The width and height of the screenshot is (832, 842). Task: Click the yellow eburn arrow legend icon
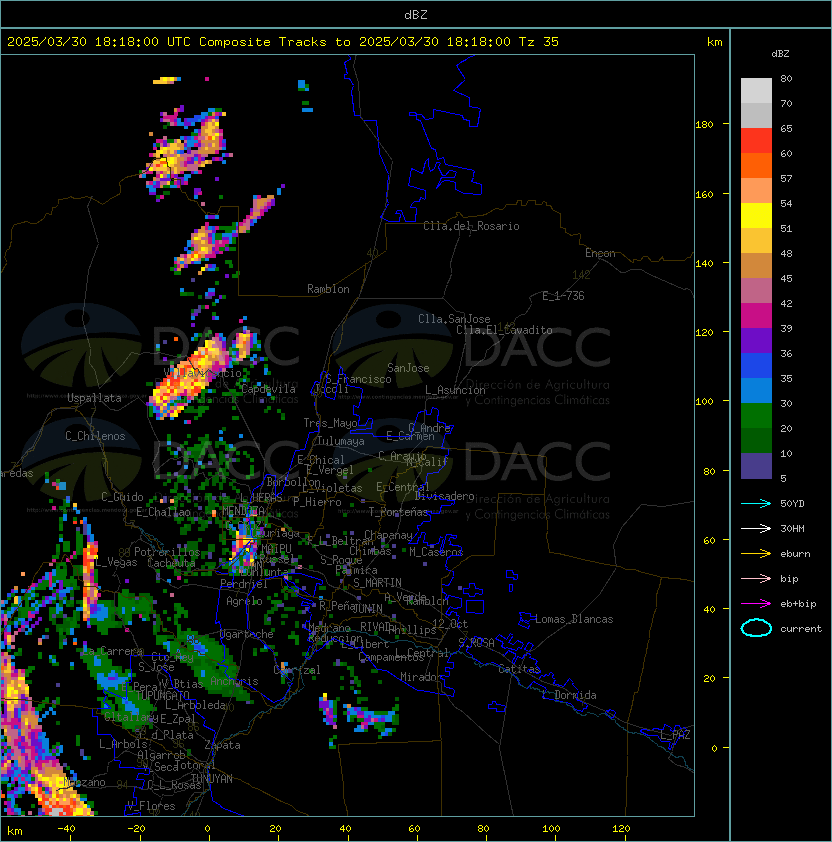click(756, 554)
